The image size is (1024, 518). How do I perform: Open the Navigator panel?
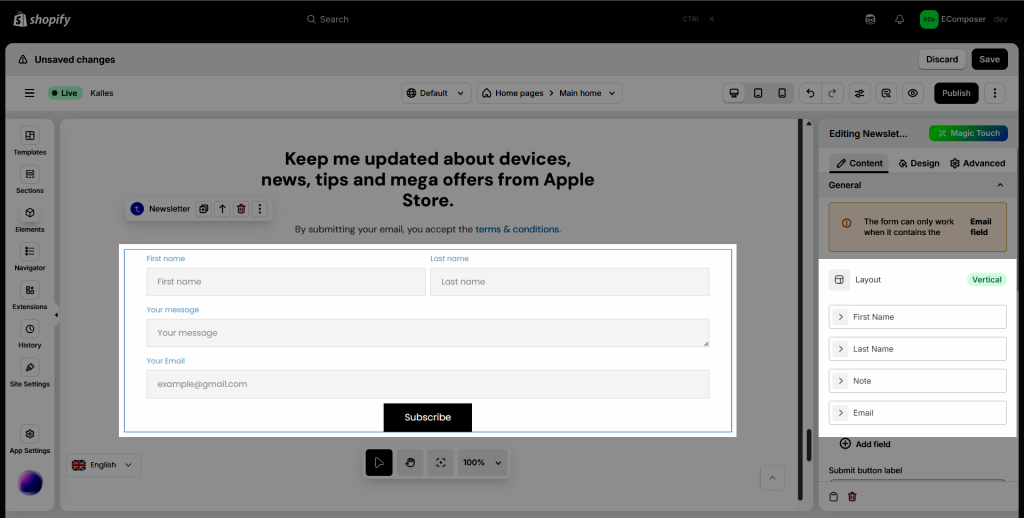pyautogui.click(x=30, y=257)
